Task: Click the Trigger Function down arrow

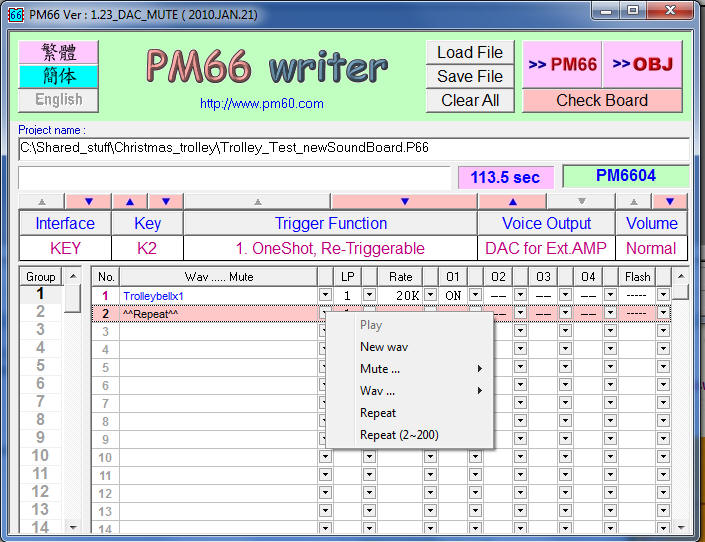Action: (x=404, y=201)
